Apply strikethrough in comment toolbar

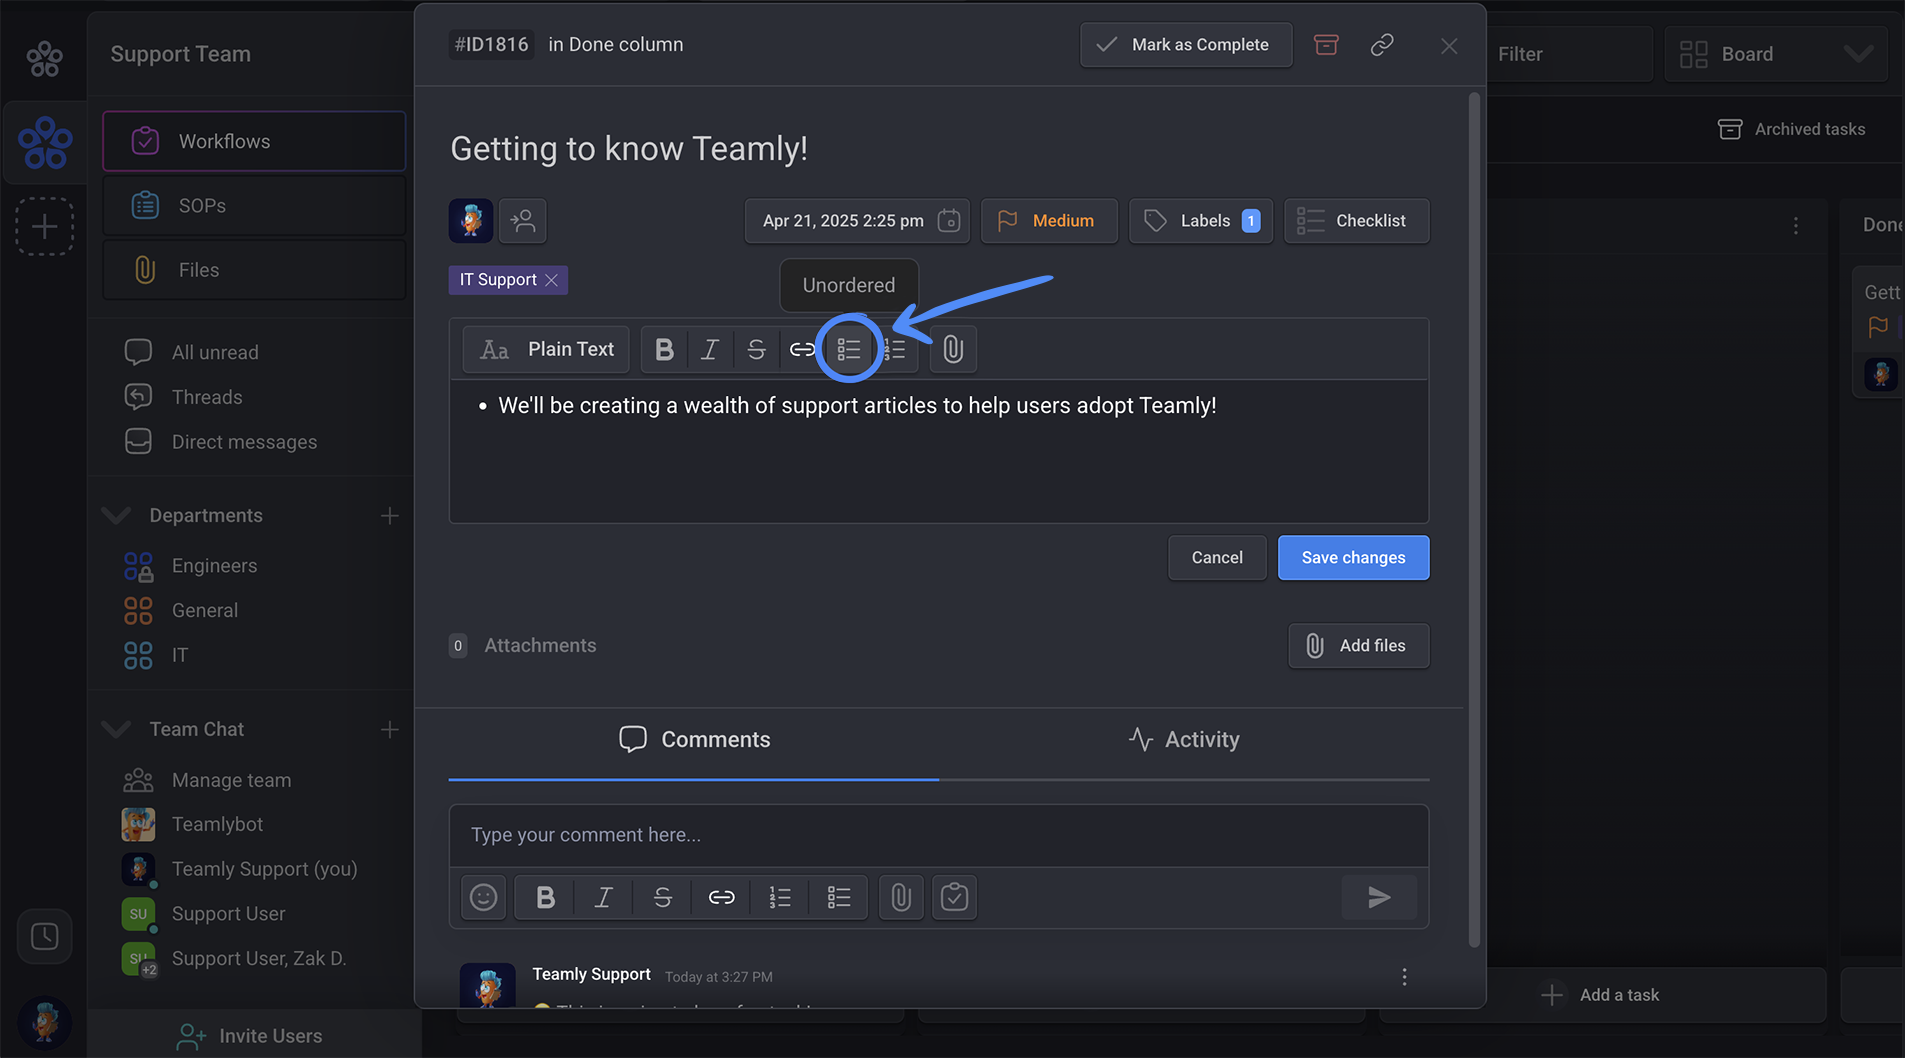click(662, 897)
